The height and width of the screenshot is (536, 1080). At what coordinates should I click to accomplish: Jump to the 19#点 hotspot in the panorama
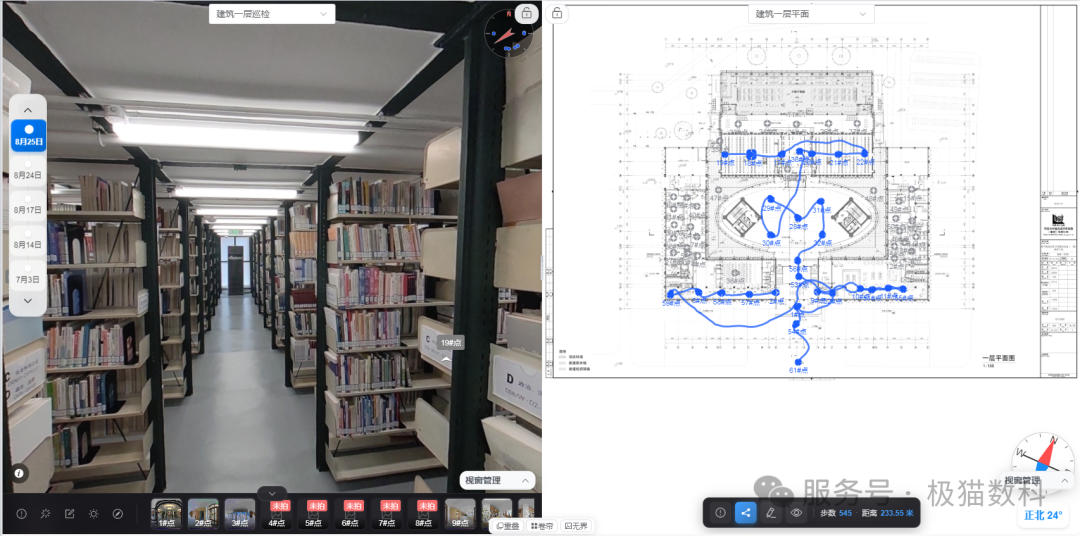(x=451, y=343)
